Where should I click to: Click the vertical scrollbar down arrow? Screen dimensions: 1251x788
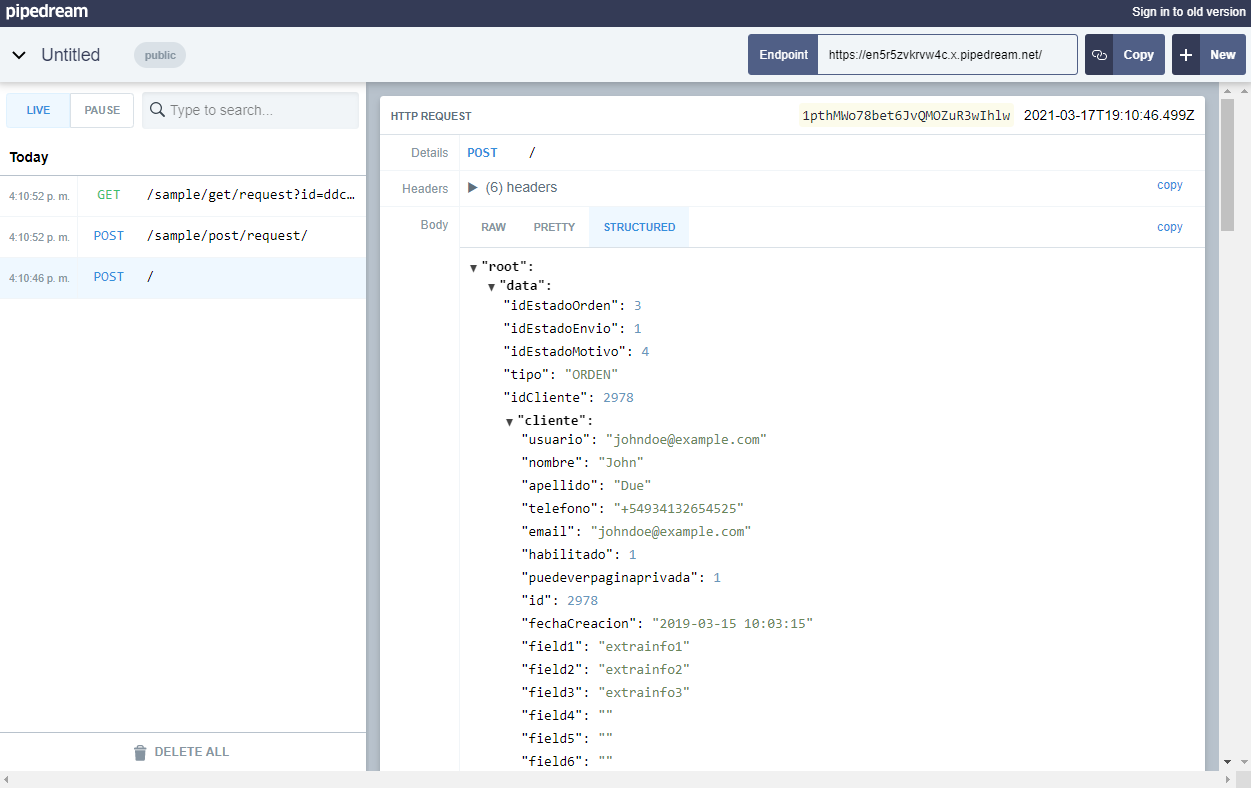1227,763
